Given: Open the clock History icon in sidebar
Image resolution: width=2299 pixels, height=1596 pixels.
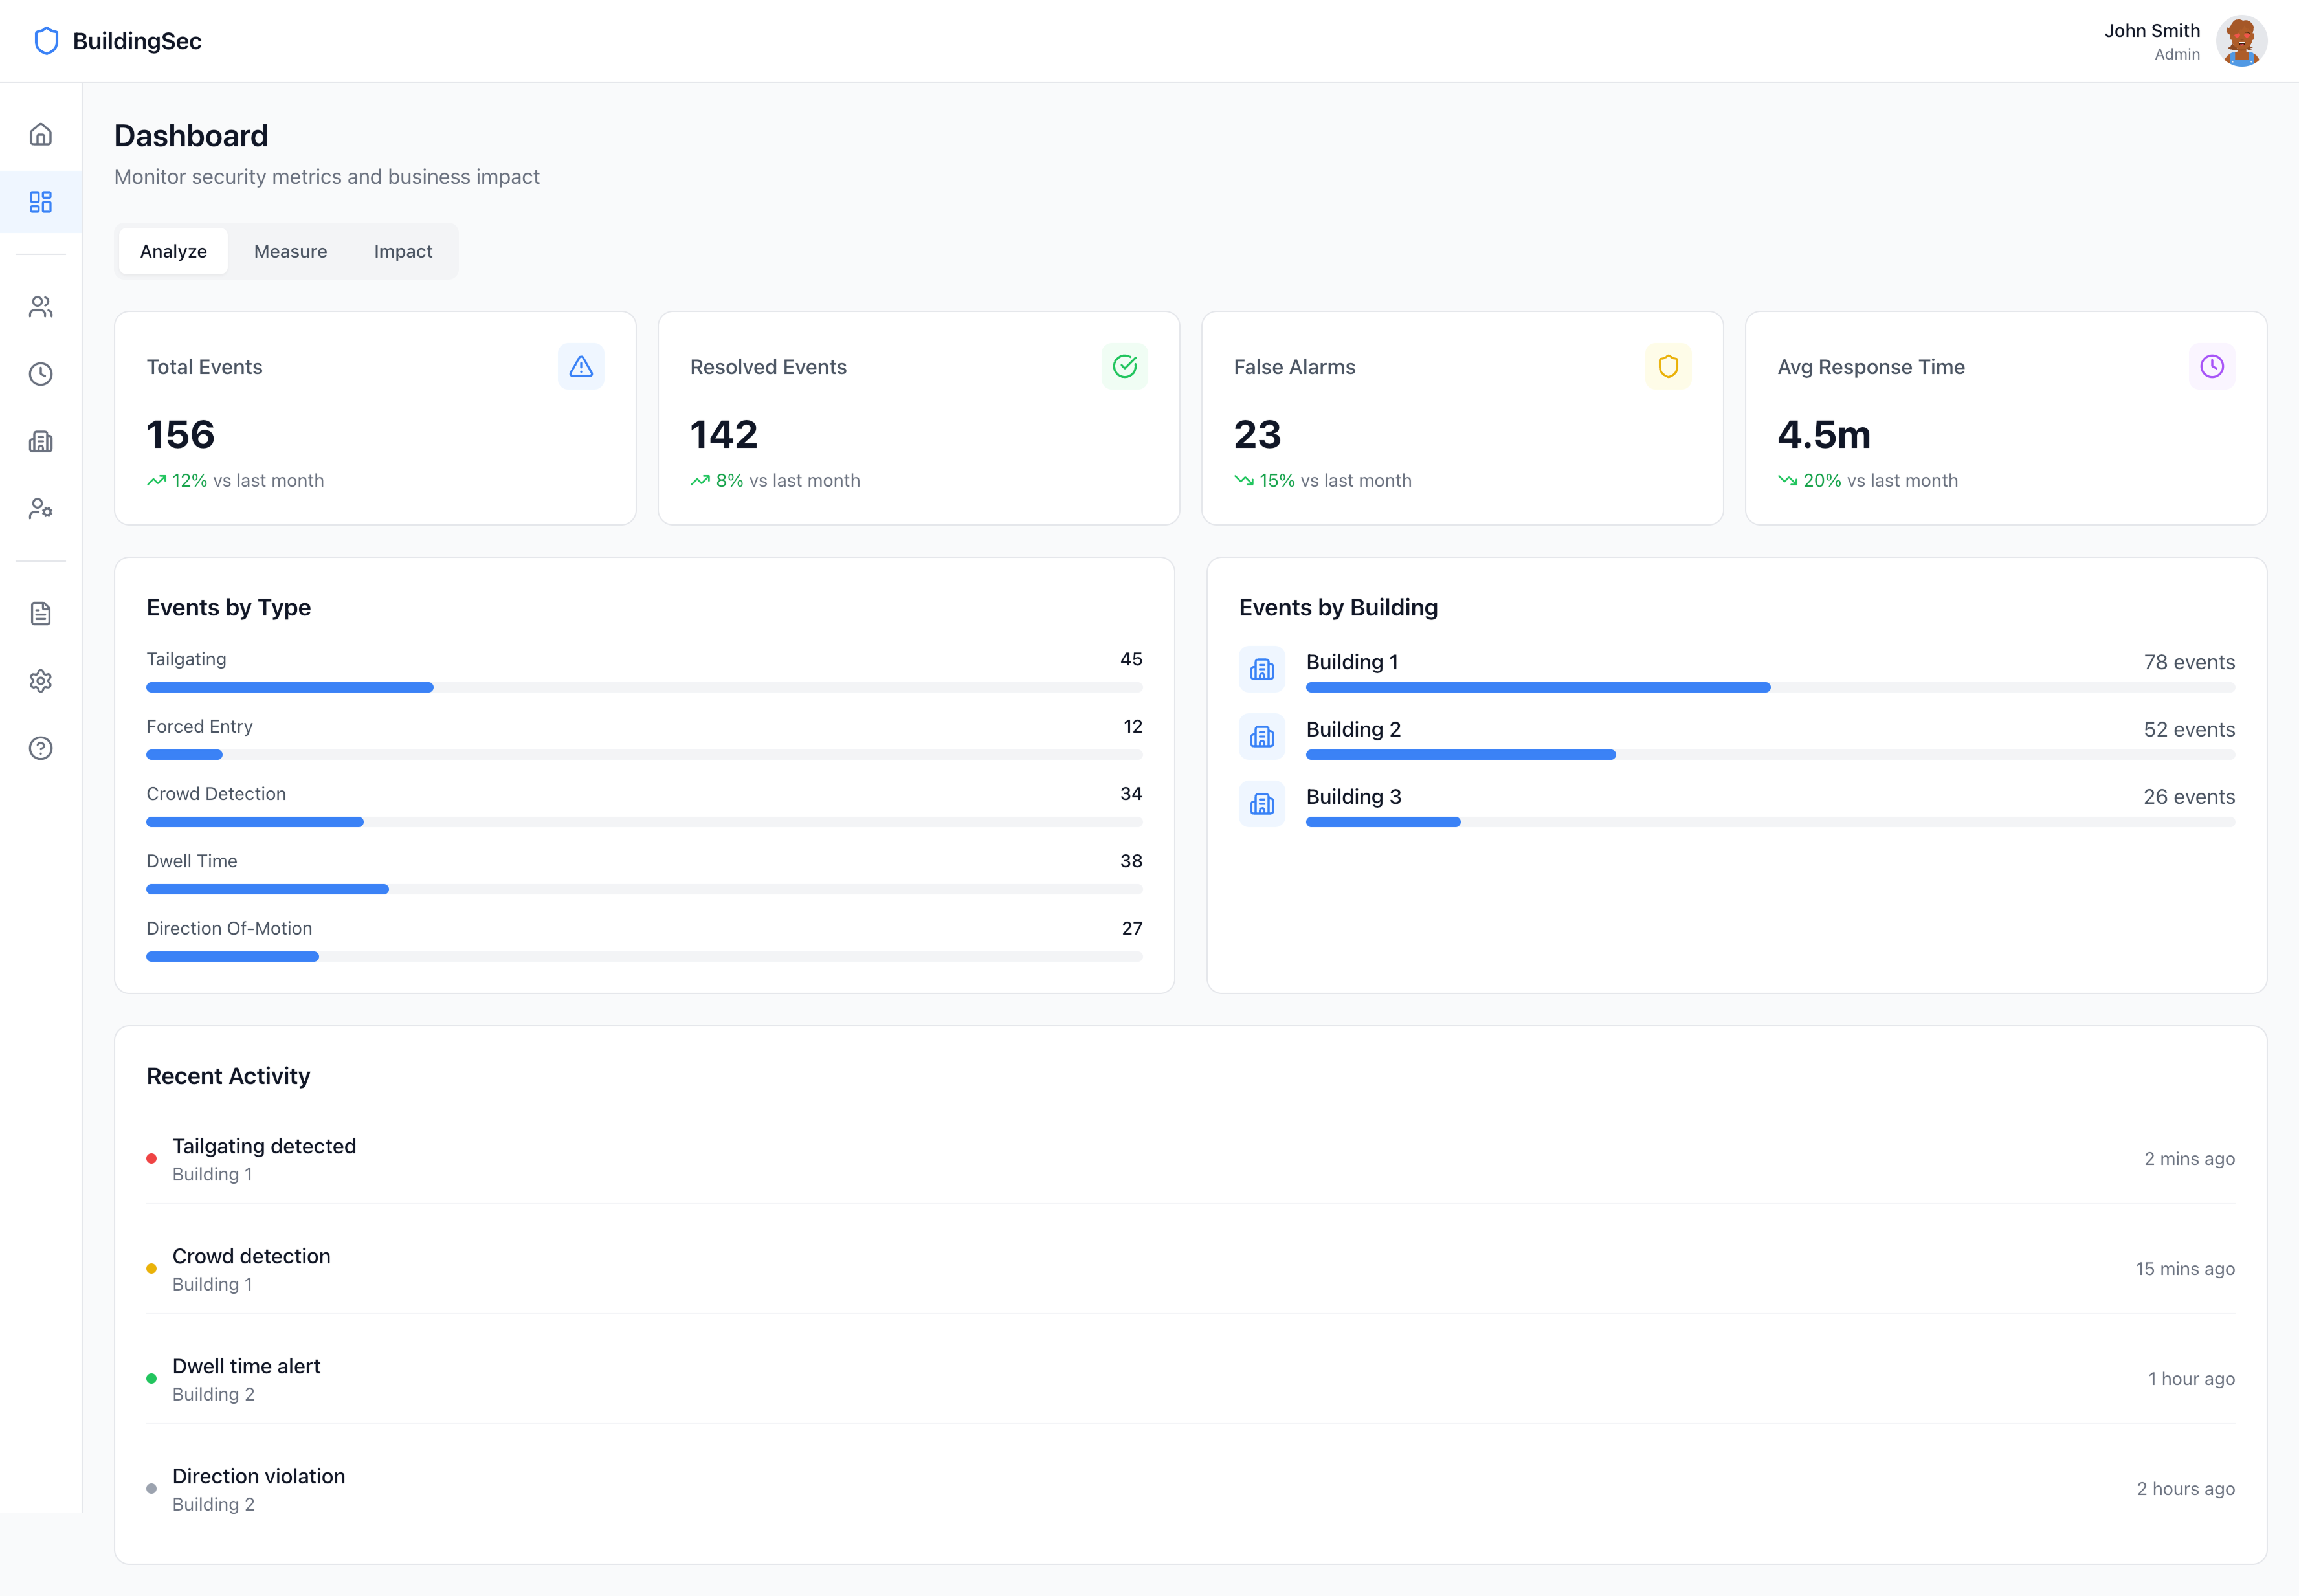Looking at the screenshot, I should [x=41, y=374].
